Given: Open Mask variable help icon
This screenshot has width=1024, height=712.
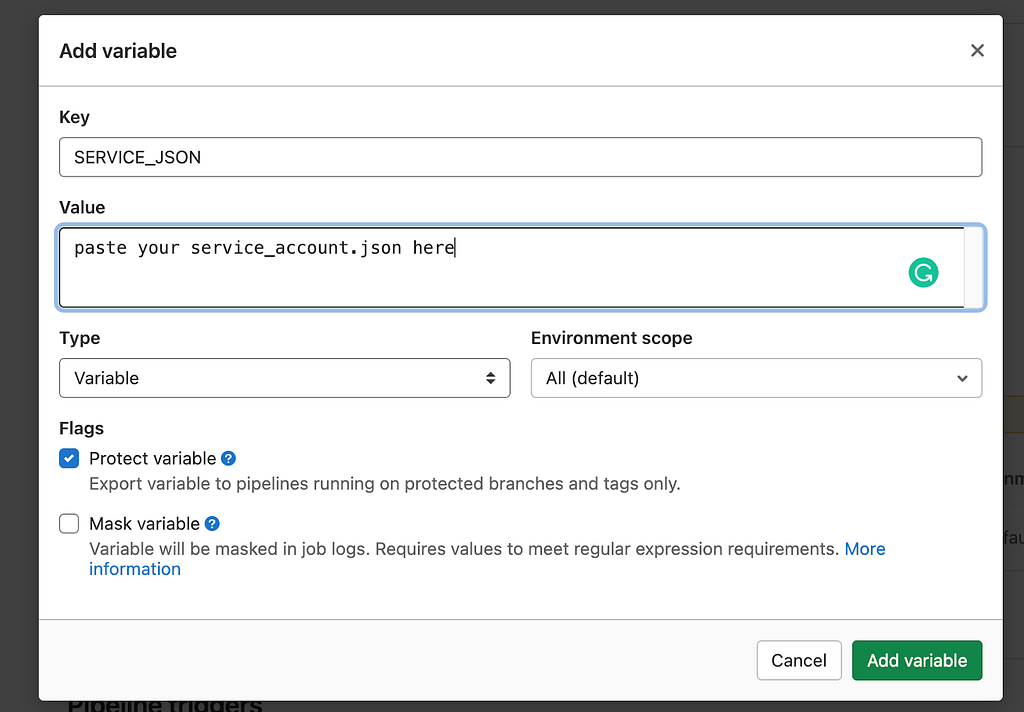Looking at the screenshot, I should point(212,523).
